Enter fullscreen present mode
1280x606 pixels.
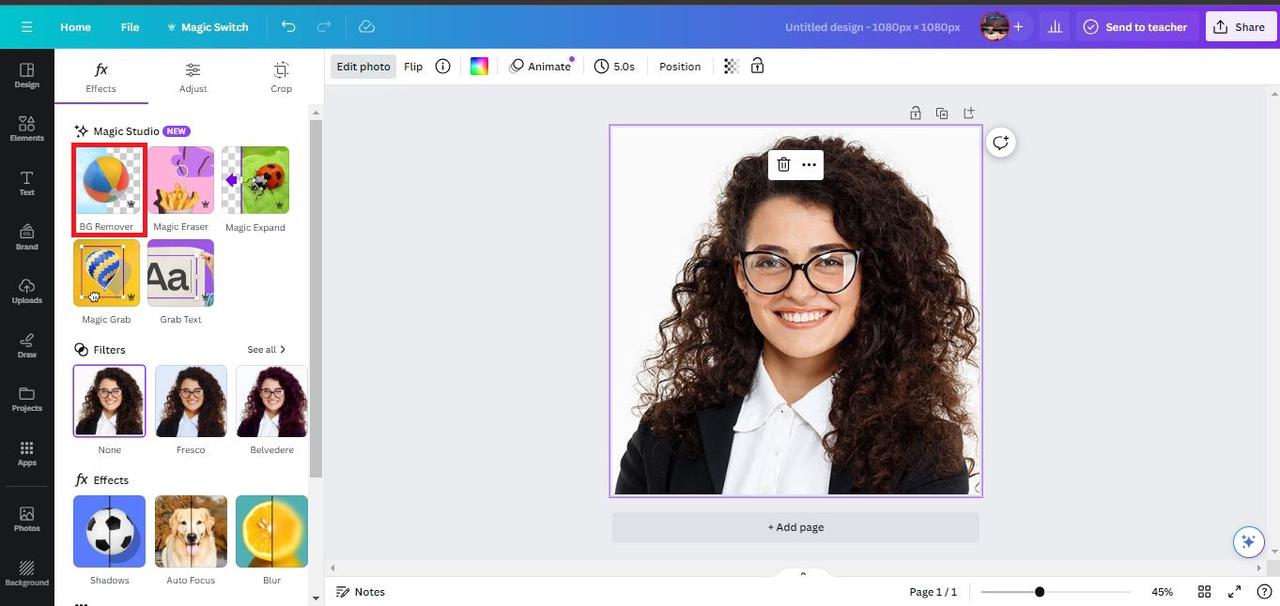tap(1235, 592)
